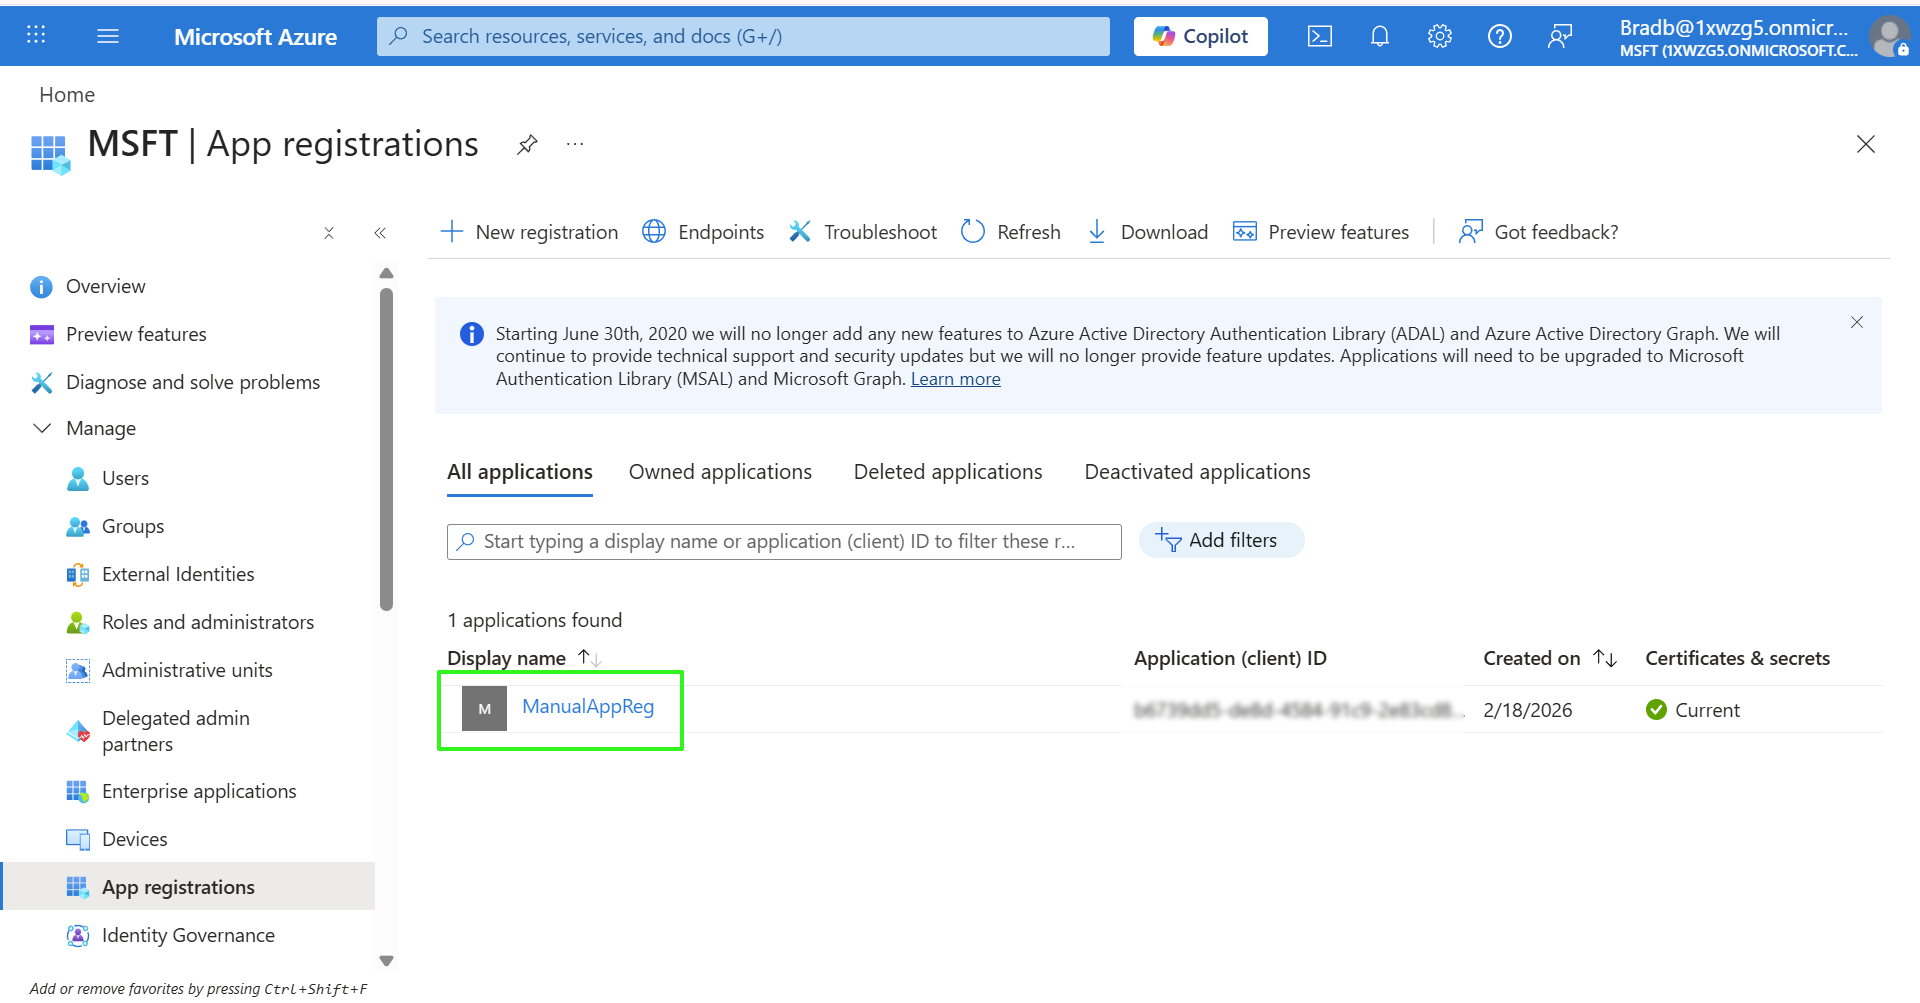The height and width of the screenshot is (1003, 1920).
Task: Open the Copilot button
Action: [1200, 37]
